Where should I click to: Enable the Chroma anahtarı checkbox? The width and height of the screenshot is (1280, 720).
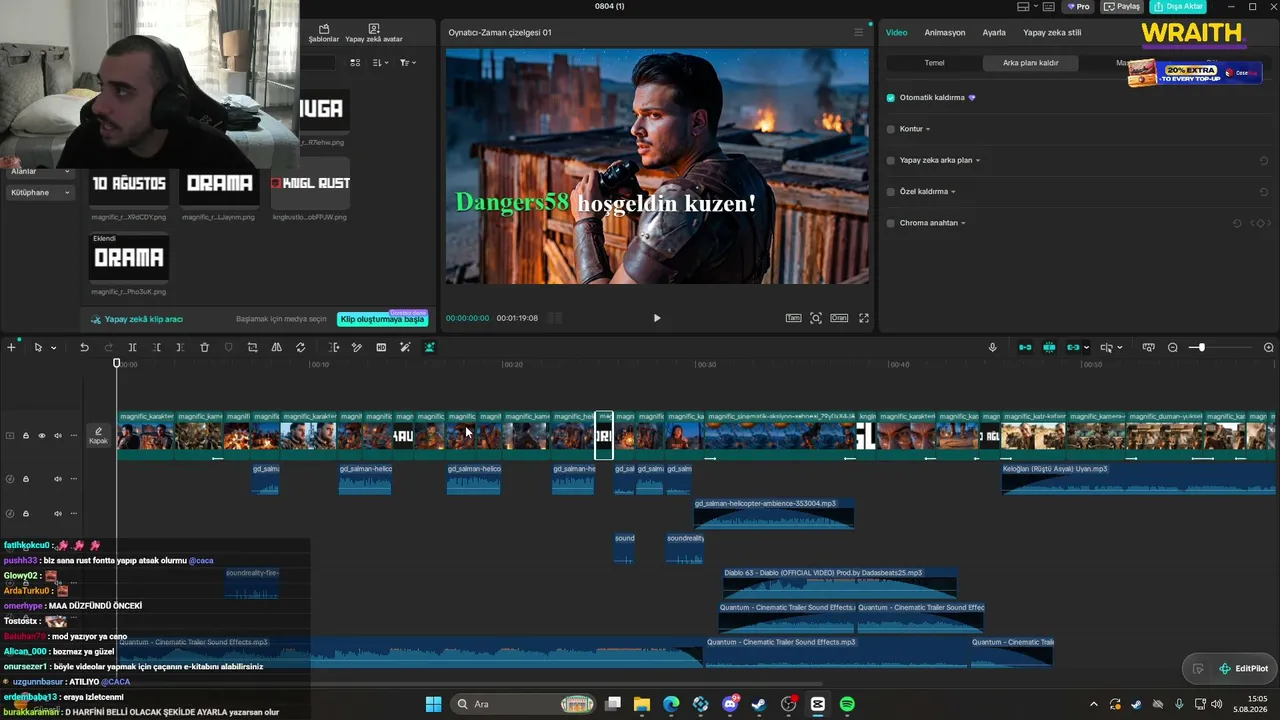point(891,223)
